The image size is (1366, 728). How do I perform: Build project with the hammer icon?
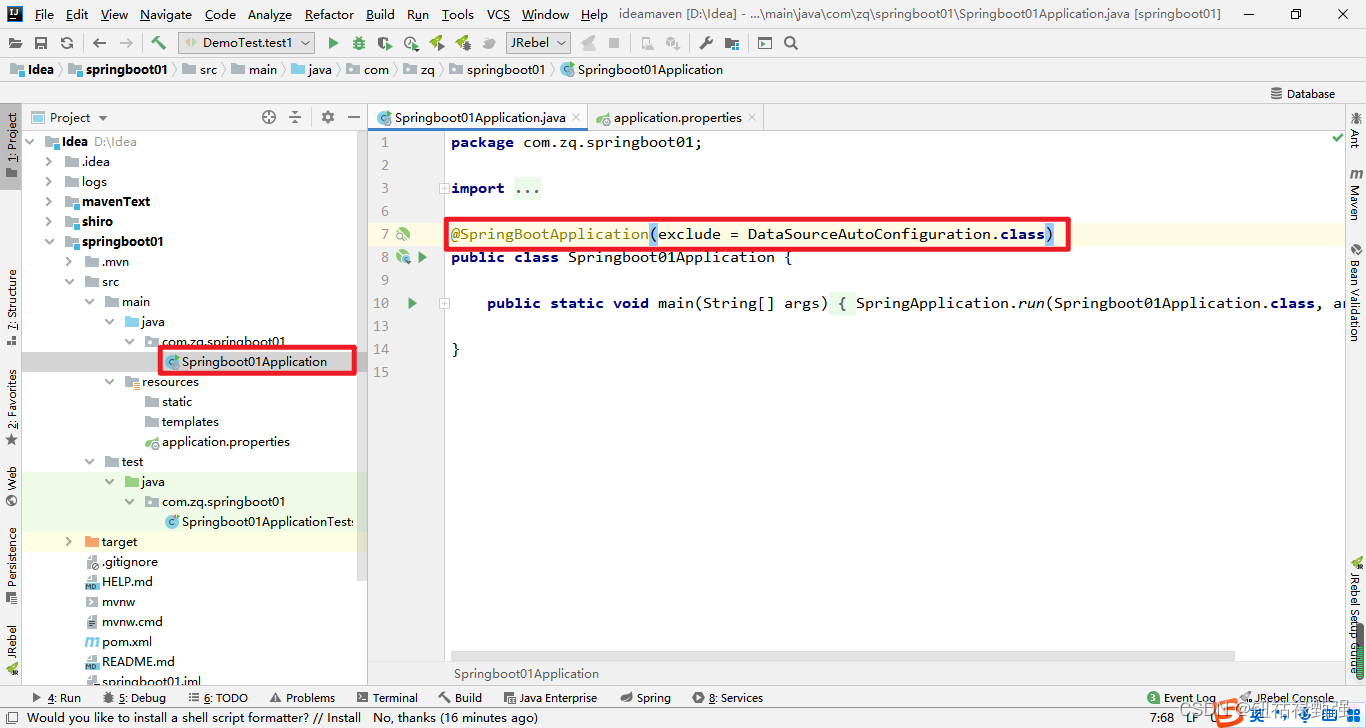point(158,43)
